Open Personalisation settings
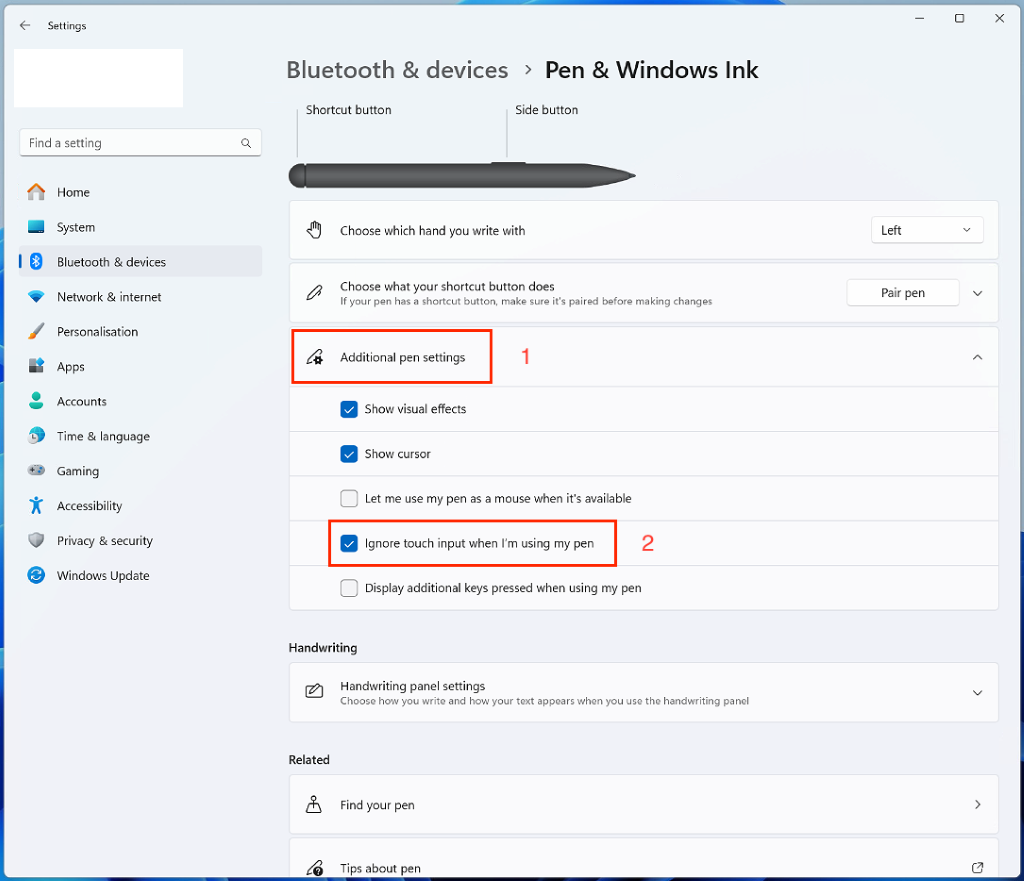Viewport: 1024px width, 881px height. click(140, 331)
